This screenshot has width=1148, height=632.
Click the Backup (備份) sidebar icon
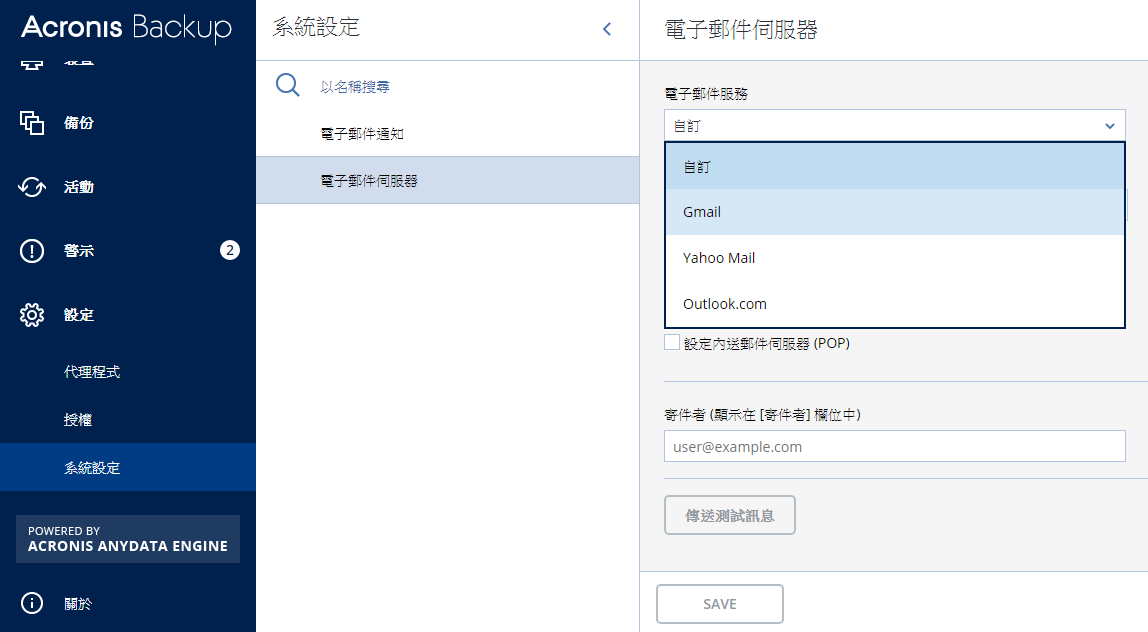tap(31, 122)
